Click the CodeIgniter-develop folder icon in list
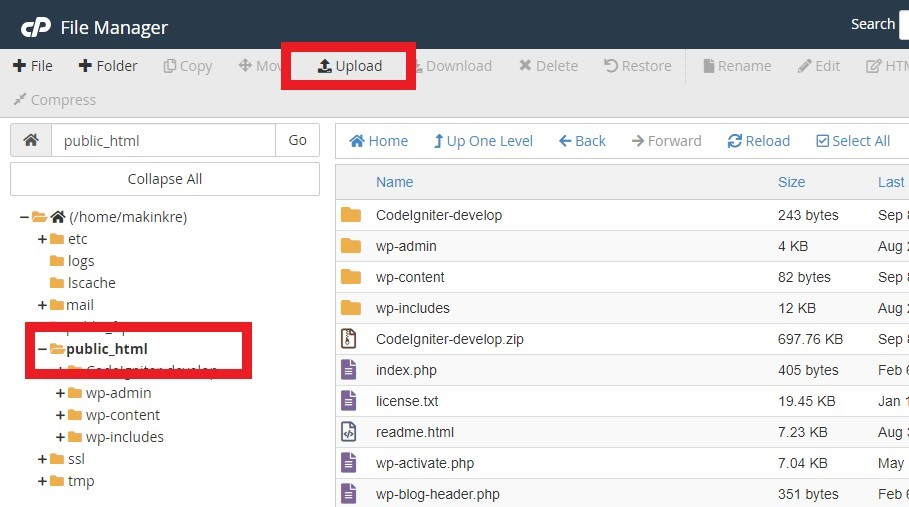The image size is (909, 507). click(351, 215)
